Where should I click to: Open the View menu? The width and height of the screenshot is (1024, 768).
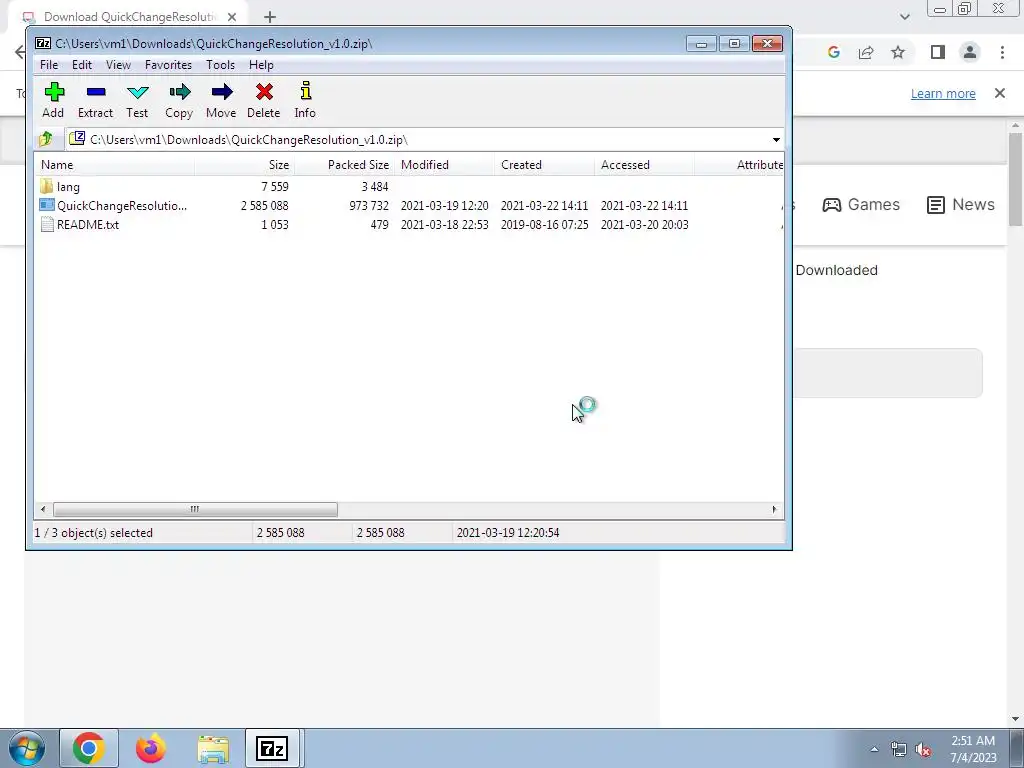coord(118,65)
